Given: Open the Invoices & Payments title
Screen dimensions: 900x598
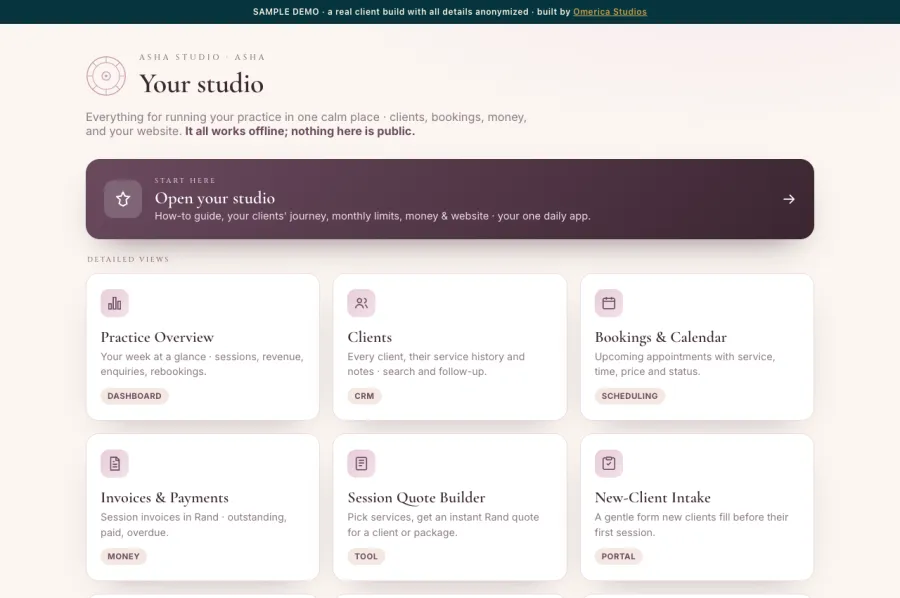Looking at the screenshot, I should (x=165, y=498).
